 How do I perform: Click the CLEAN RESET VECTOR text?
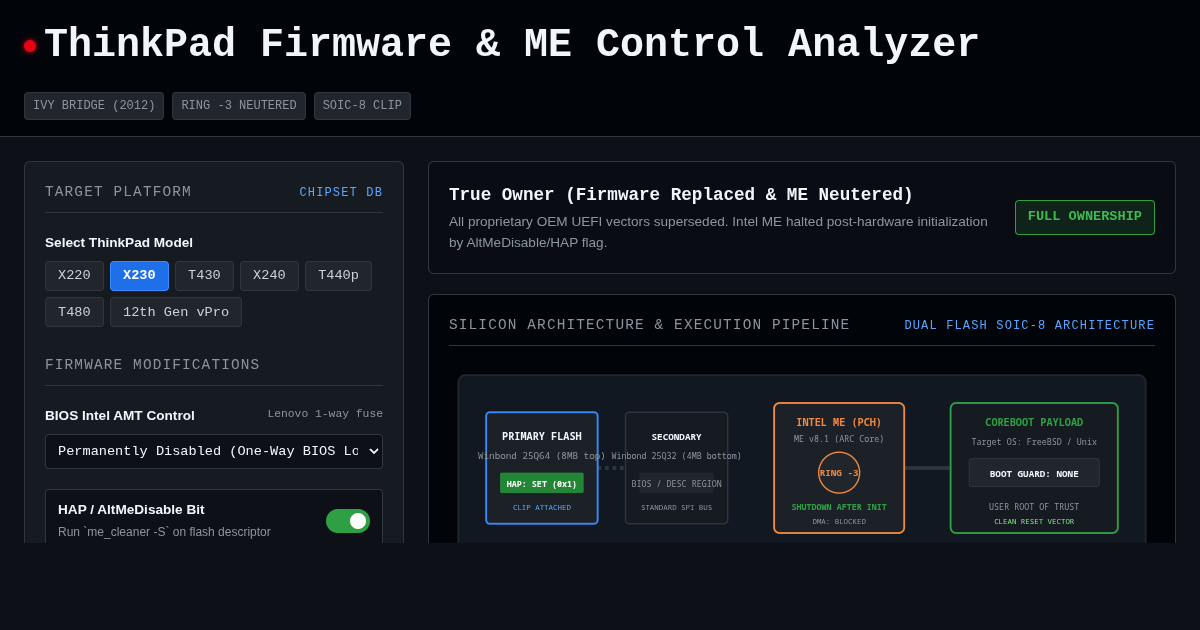pos(1034,521)
